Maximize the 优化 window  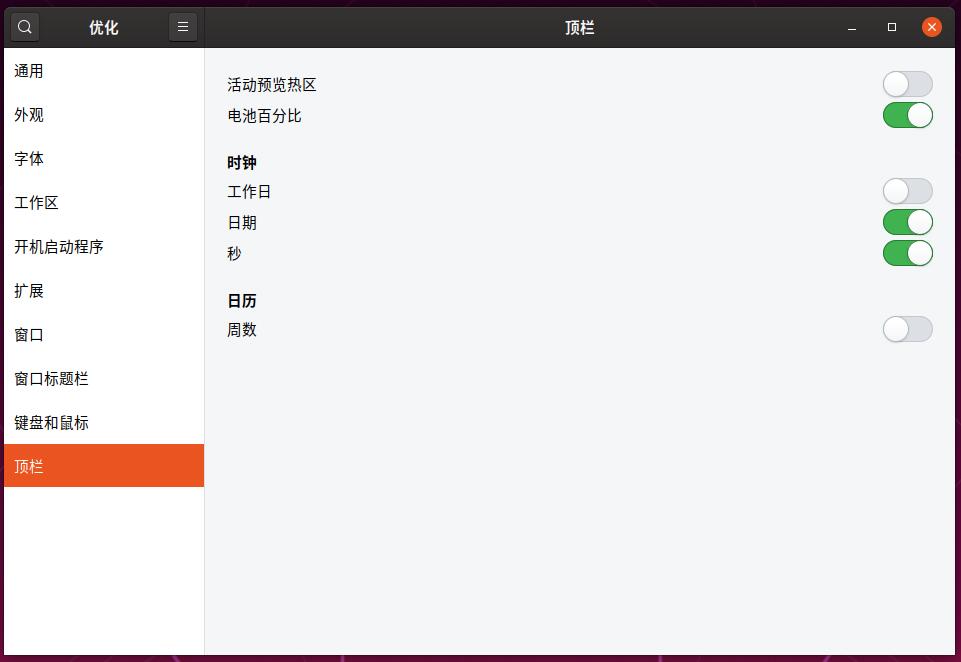(892, 27)
